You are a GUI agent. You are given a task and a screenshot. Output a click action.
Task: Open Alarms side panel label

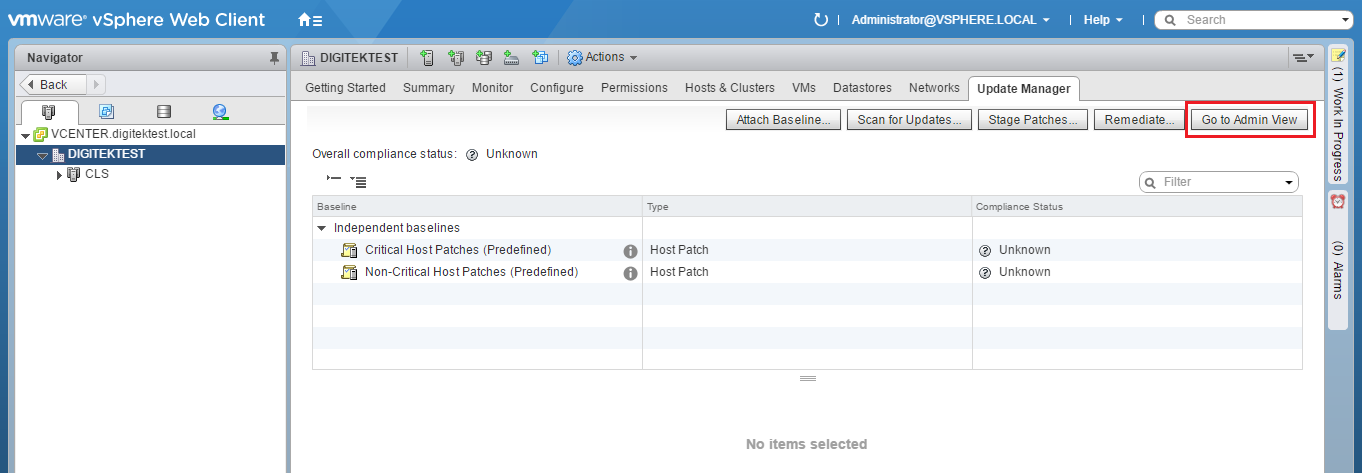point(1338,270)
